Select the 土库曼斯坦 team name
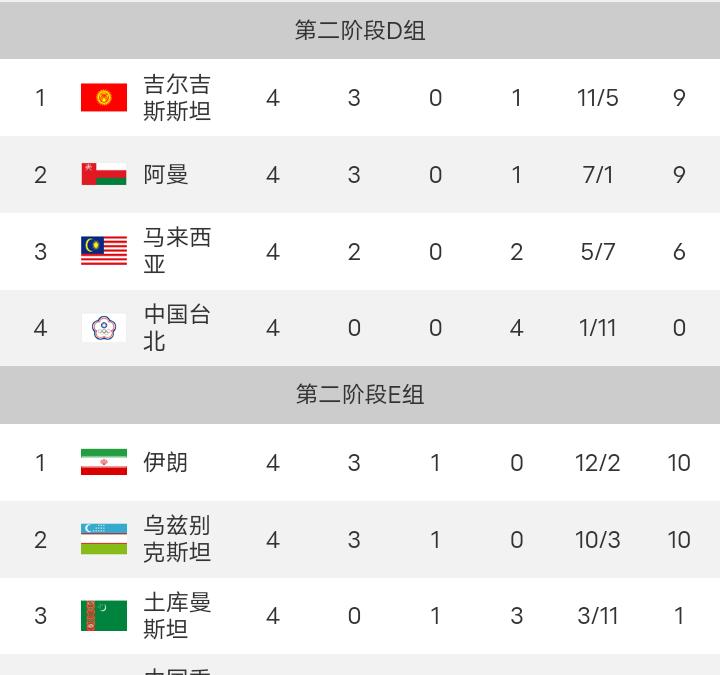This screenshot has width=720, height=675. coord(177,616)
